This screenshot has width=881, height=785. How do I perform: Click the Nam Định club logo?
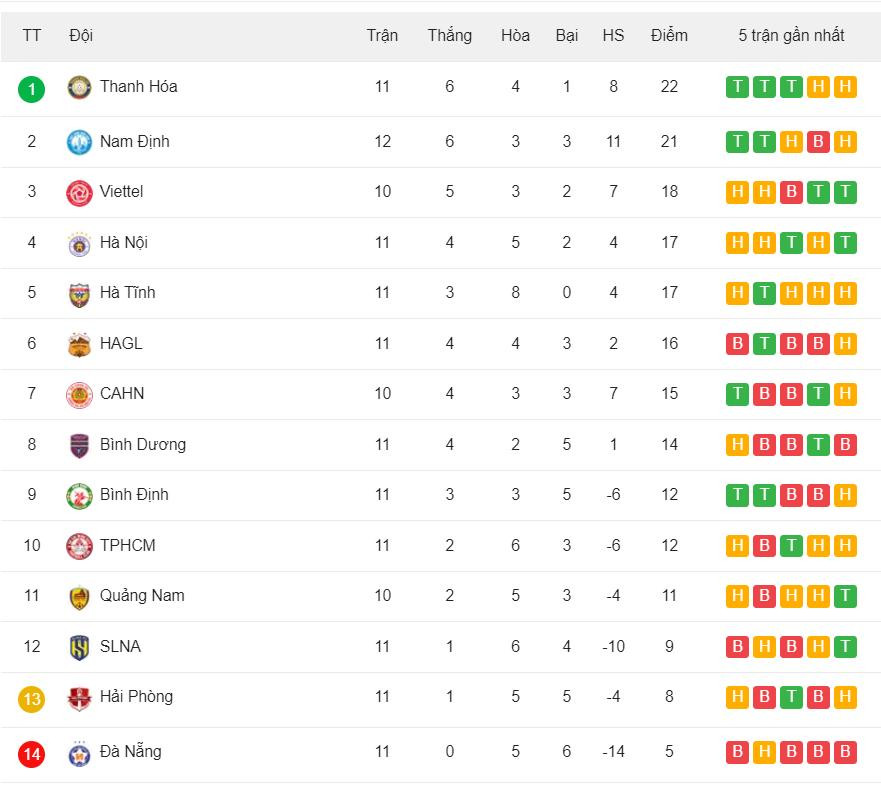tap(79, 142)
